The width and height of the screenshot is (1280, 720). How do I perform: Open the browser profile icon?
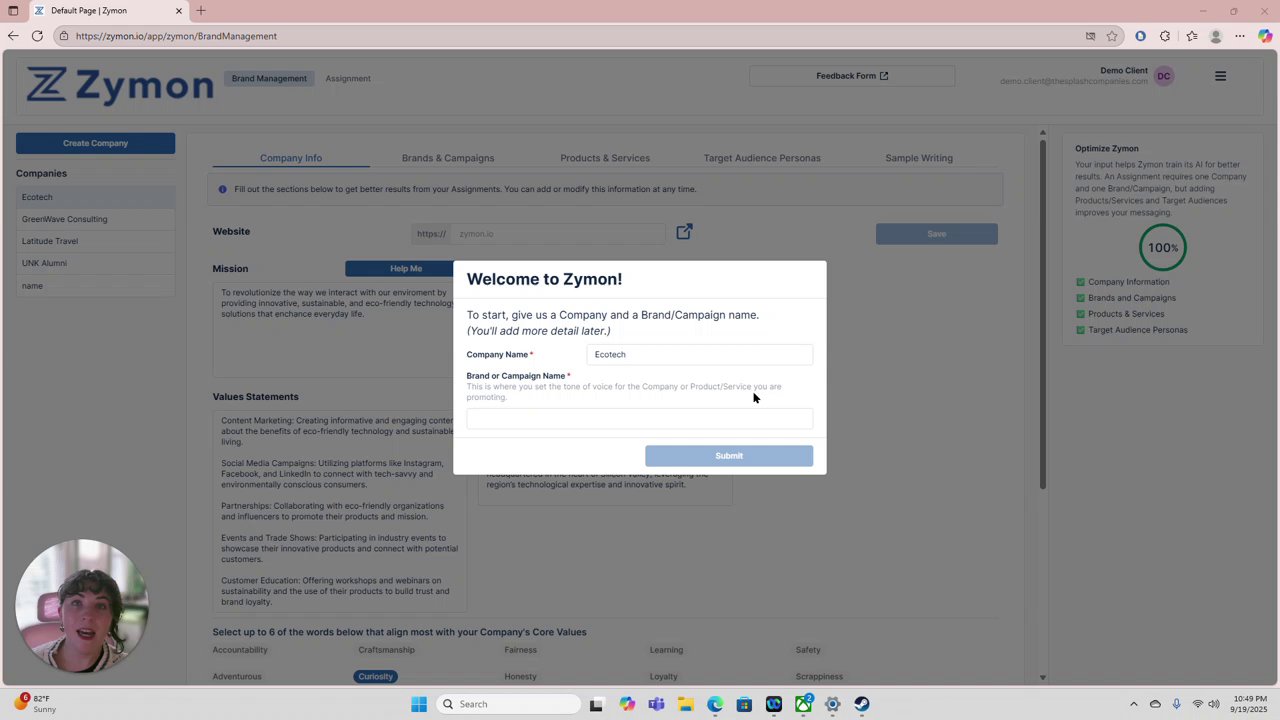tap(1216, 36)
